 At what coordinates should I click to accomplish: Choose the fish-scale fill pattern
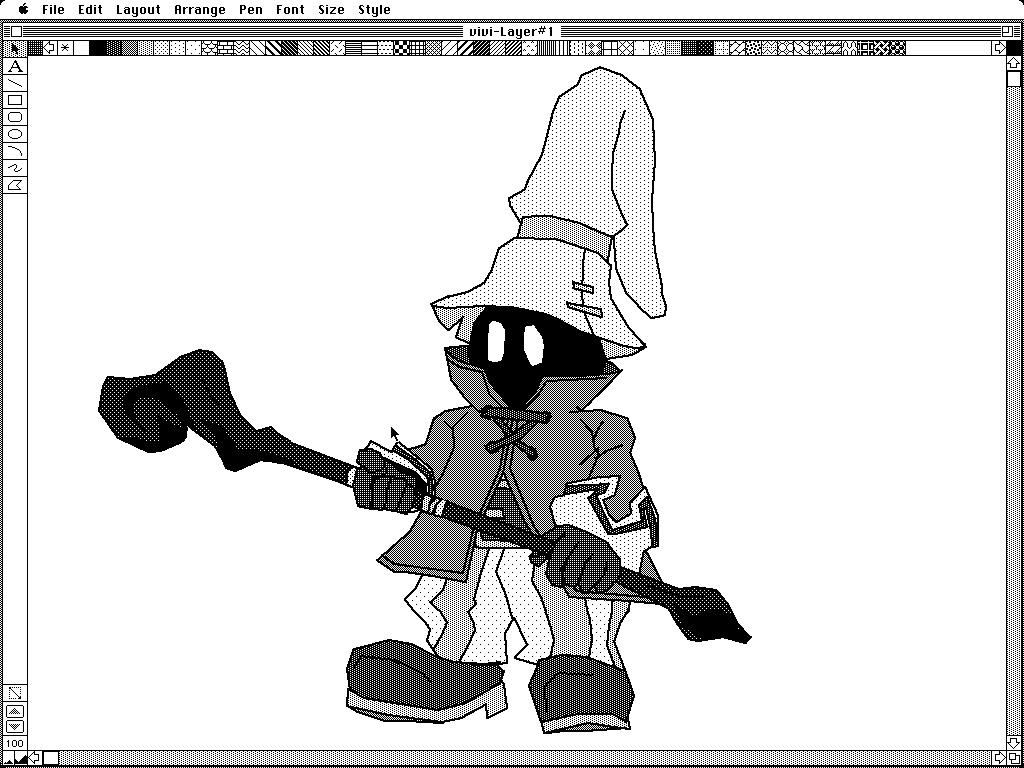pyautogui.click(x=209, y=48)
